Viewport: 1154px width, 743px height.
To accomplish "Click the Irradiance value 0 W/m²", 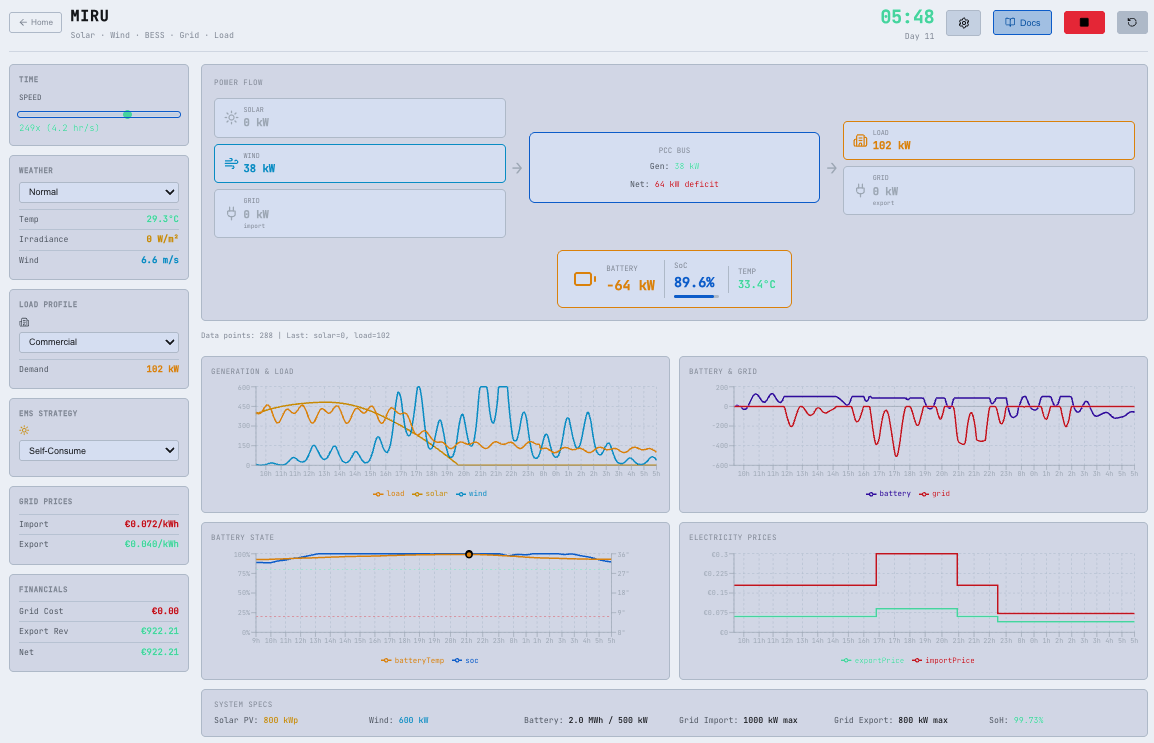I will coord(162,239).
